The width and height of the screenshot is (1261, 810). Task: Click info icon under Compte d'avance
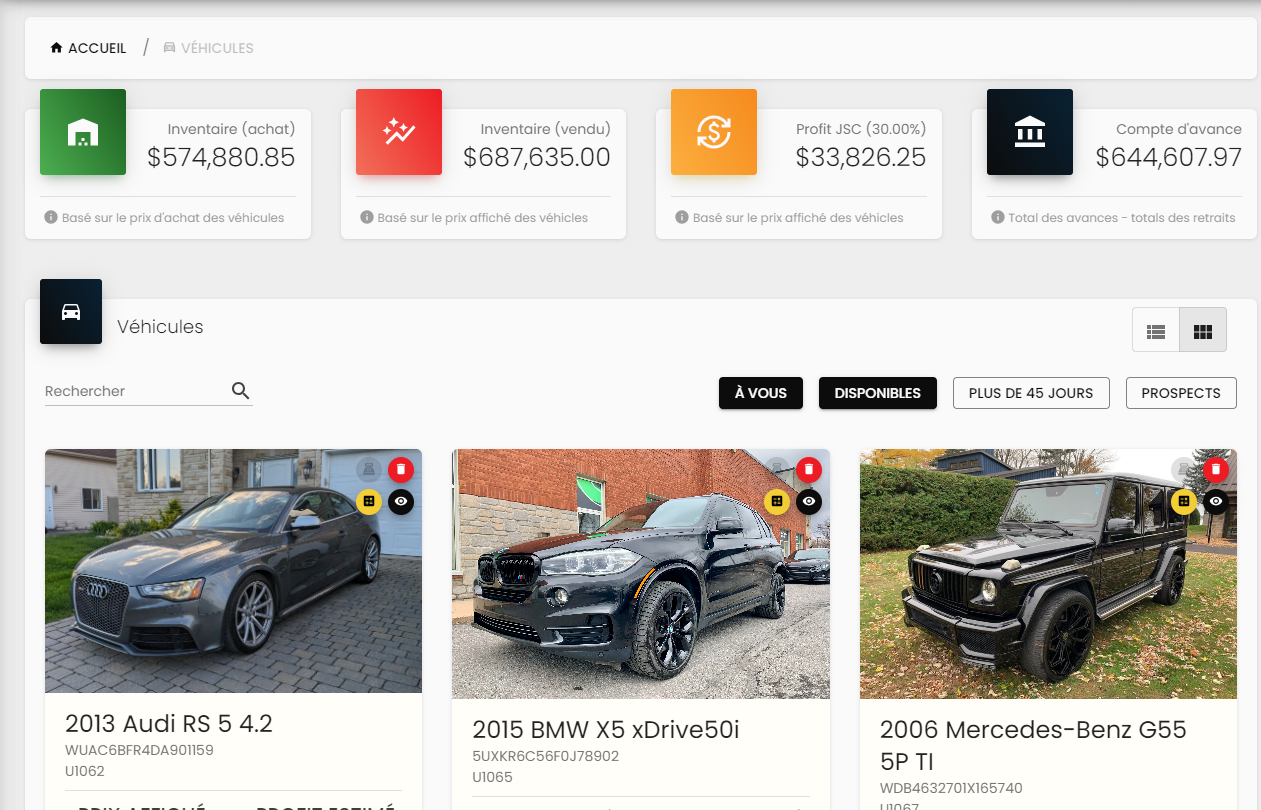tap(997, 217)
